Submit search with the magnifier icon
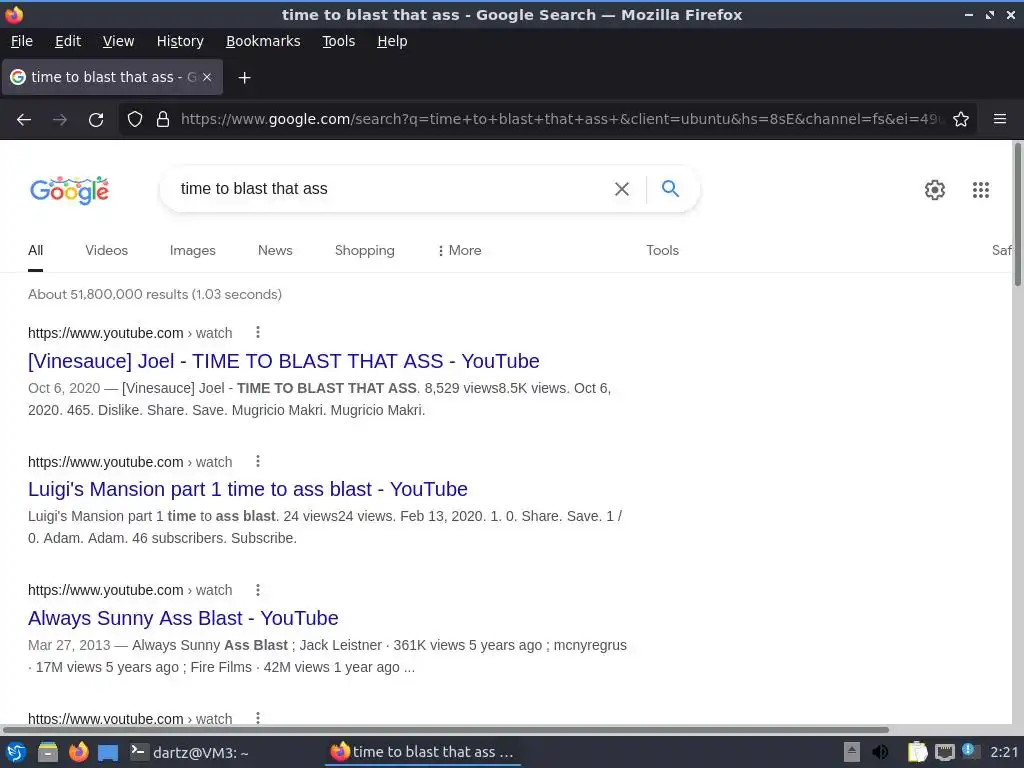Image resolution: width=1024 pixels, height=768 pixels. [670, 189]
